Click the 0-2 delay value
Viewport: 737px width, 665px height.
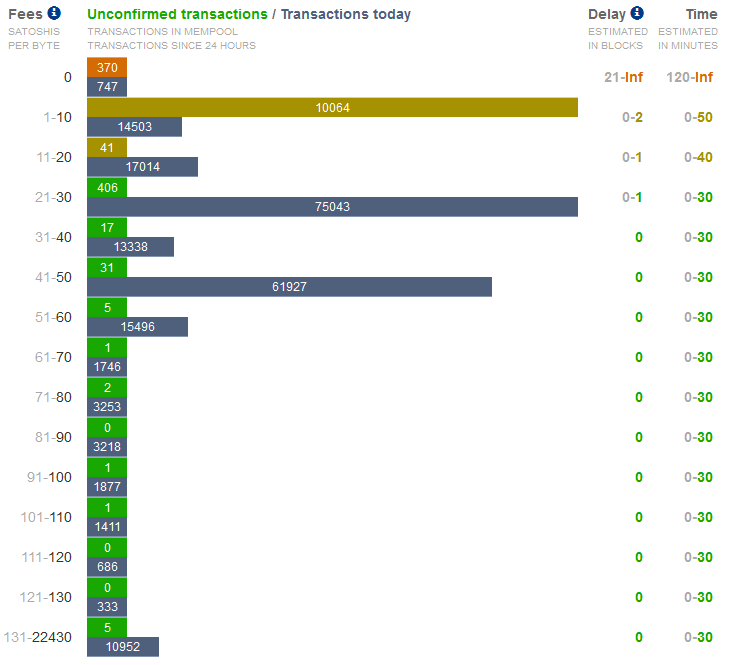632,117
